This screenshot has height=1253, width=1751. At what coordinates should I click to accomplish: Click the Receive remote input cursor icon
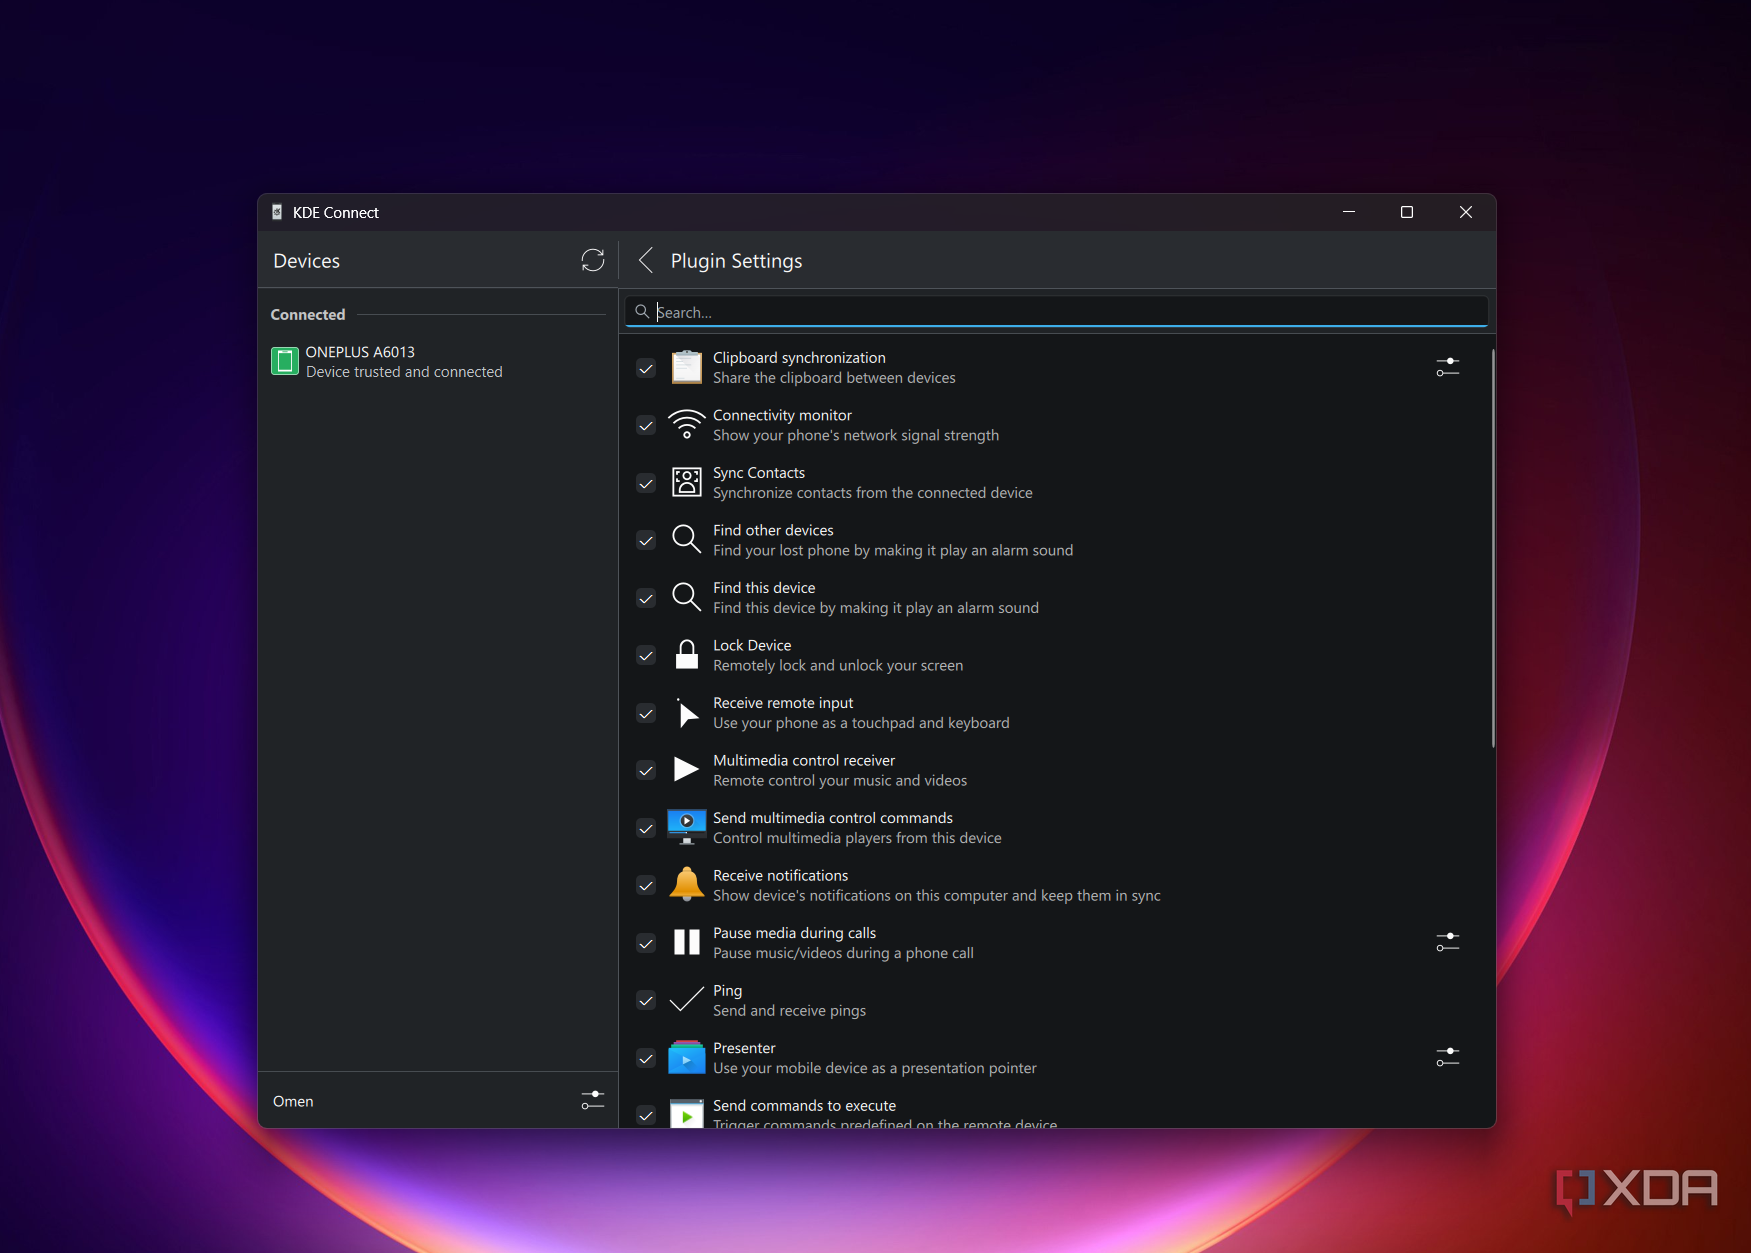tap(687, 713)
